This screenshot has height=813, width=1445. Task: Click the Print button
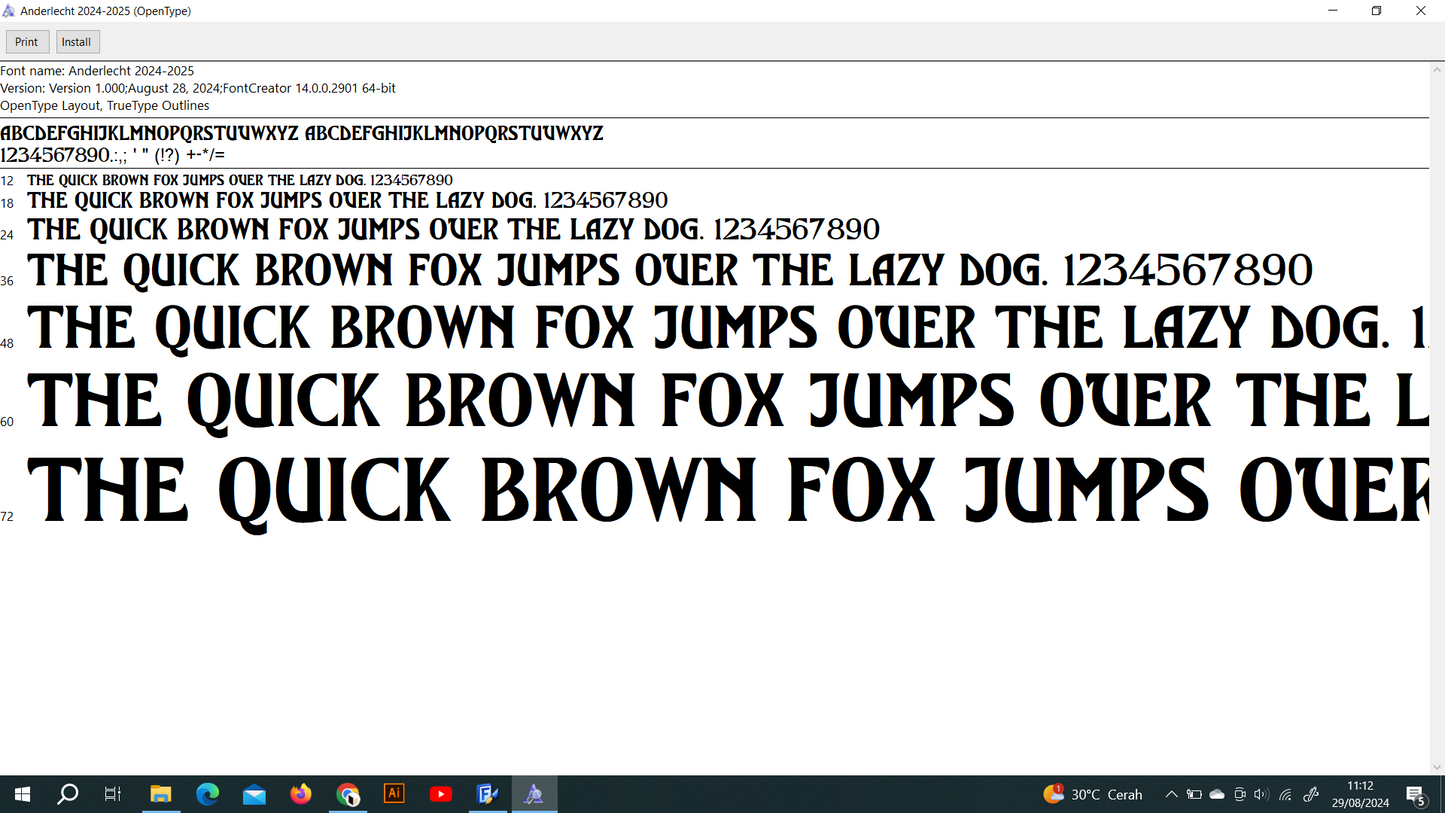pos(27,42)
